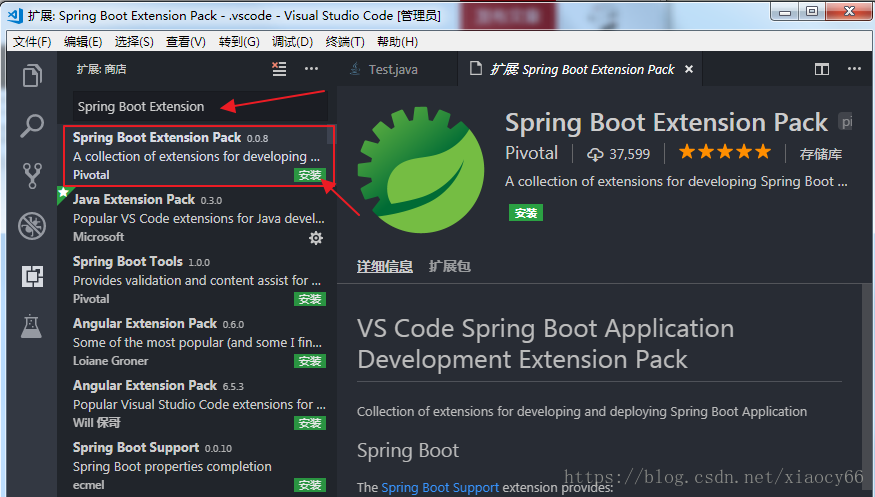Click the Spring Boot green leaf logo

pos(421,171)
